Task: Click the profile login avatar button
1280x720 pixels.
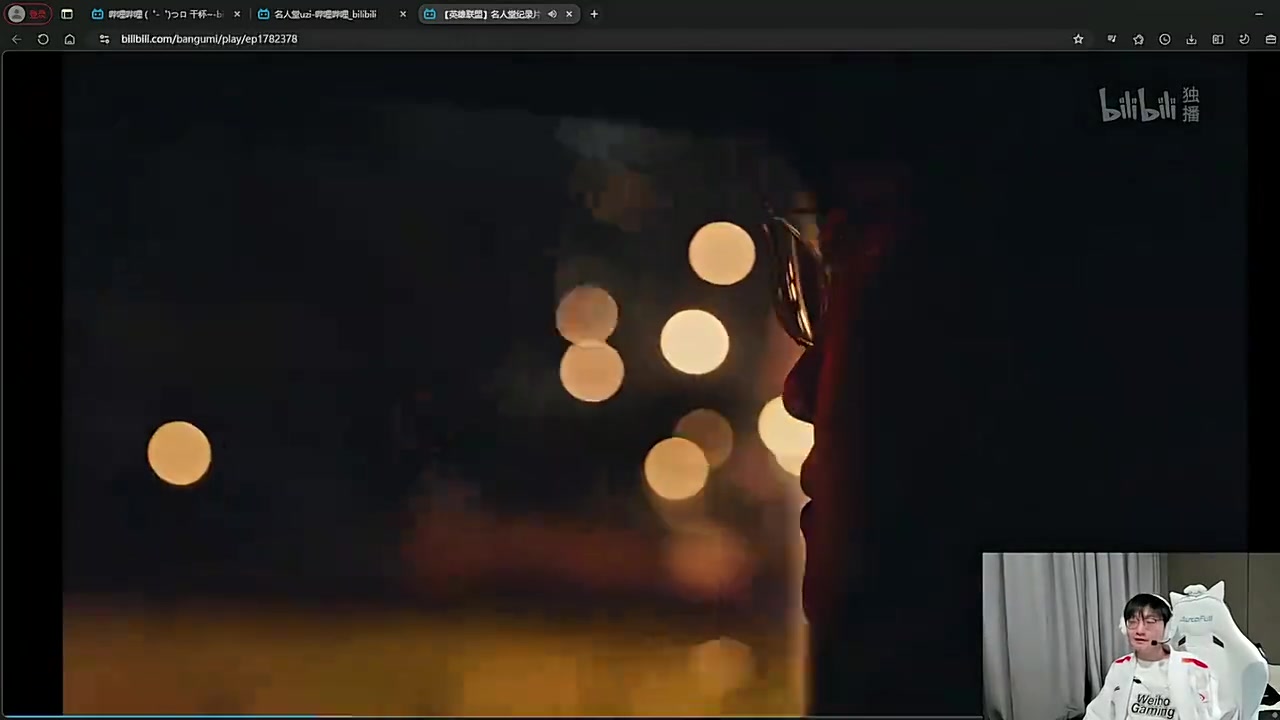Action: 27,14
